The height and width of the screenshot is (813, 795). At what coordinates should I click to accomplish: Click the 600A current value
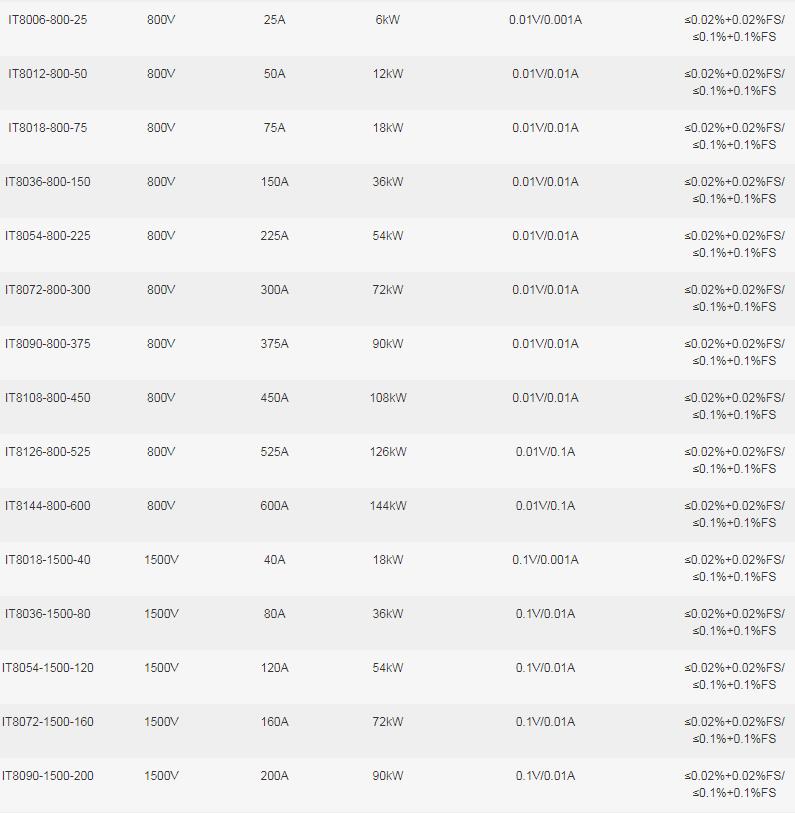tap(274, 506)
